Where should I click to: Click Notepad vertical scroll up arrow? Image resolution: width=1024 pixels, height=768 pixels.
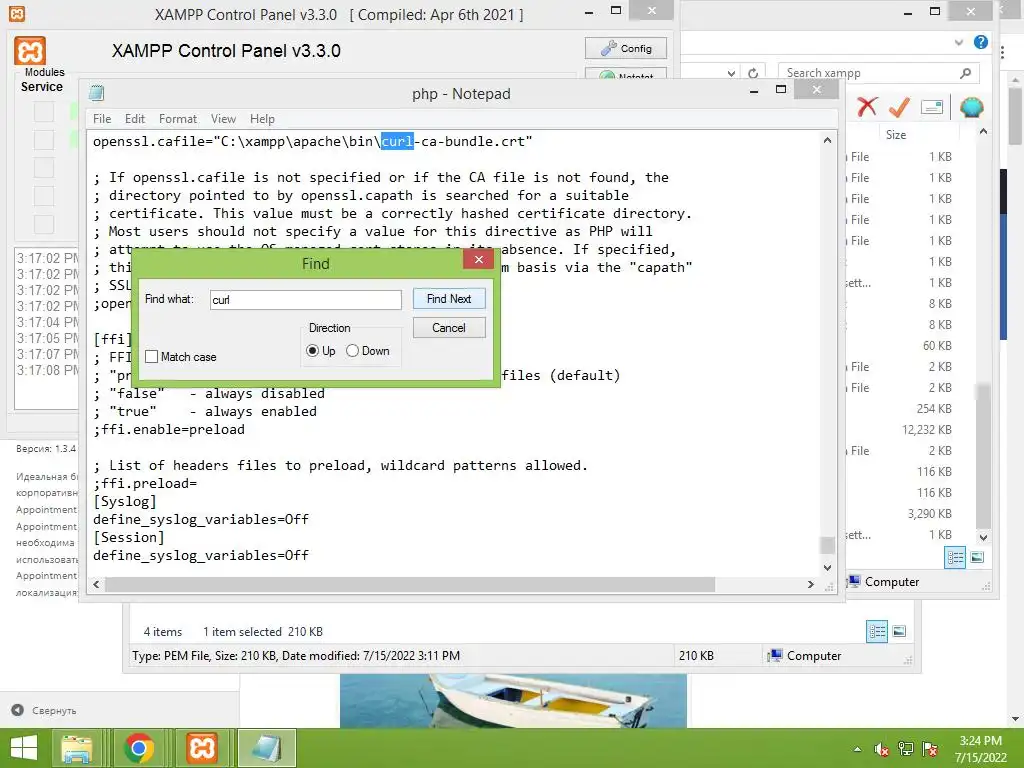coord(827,140)
